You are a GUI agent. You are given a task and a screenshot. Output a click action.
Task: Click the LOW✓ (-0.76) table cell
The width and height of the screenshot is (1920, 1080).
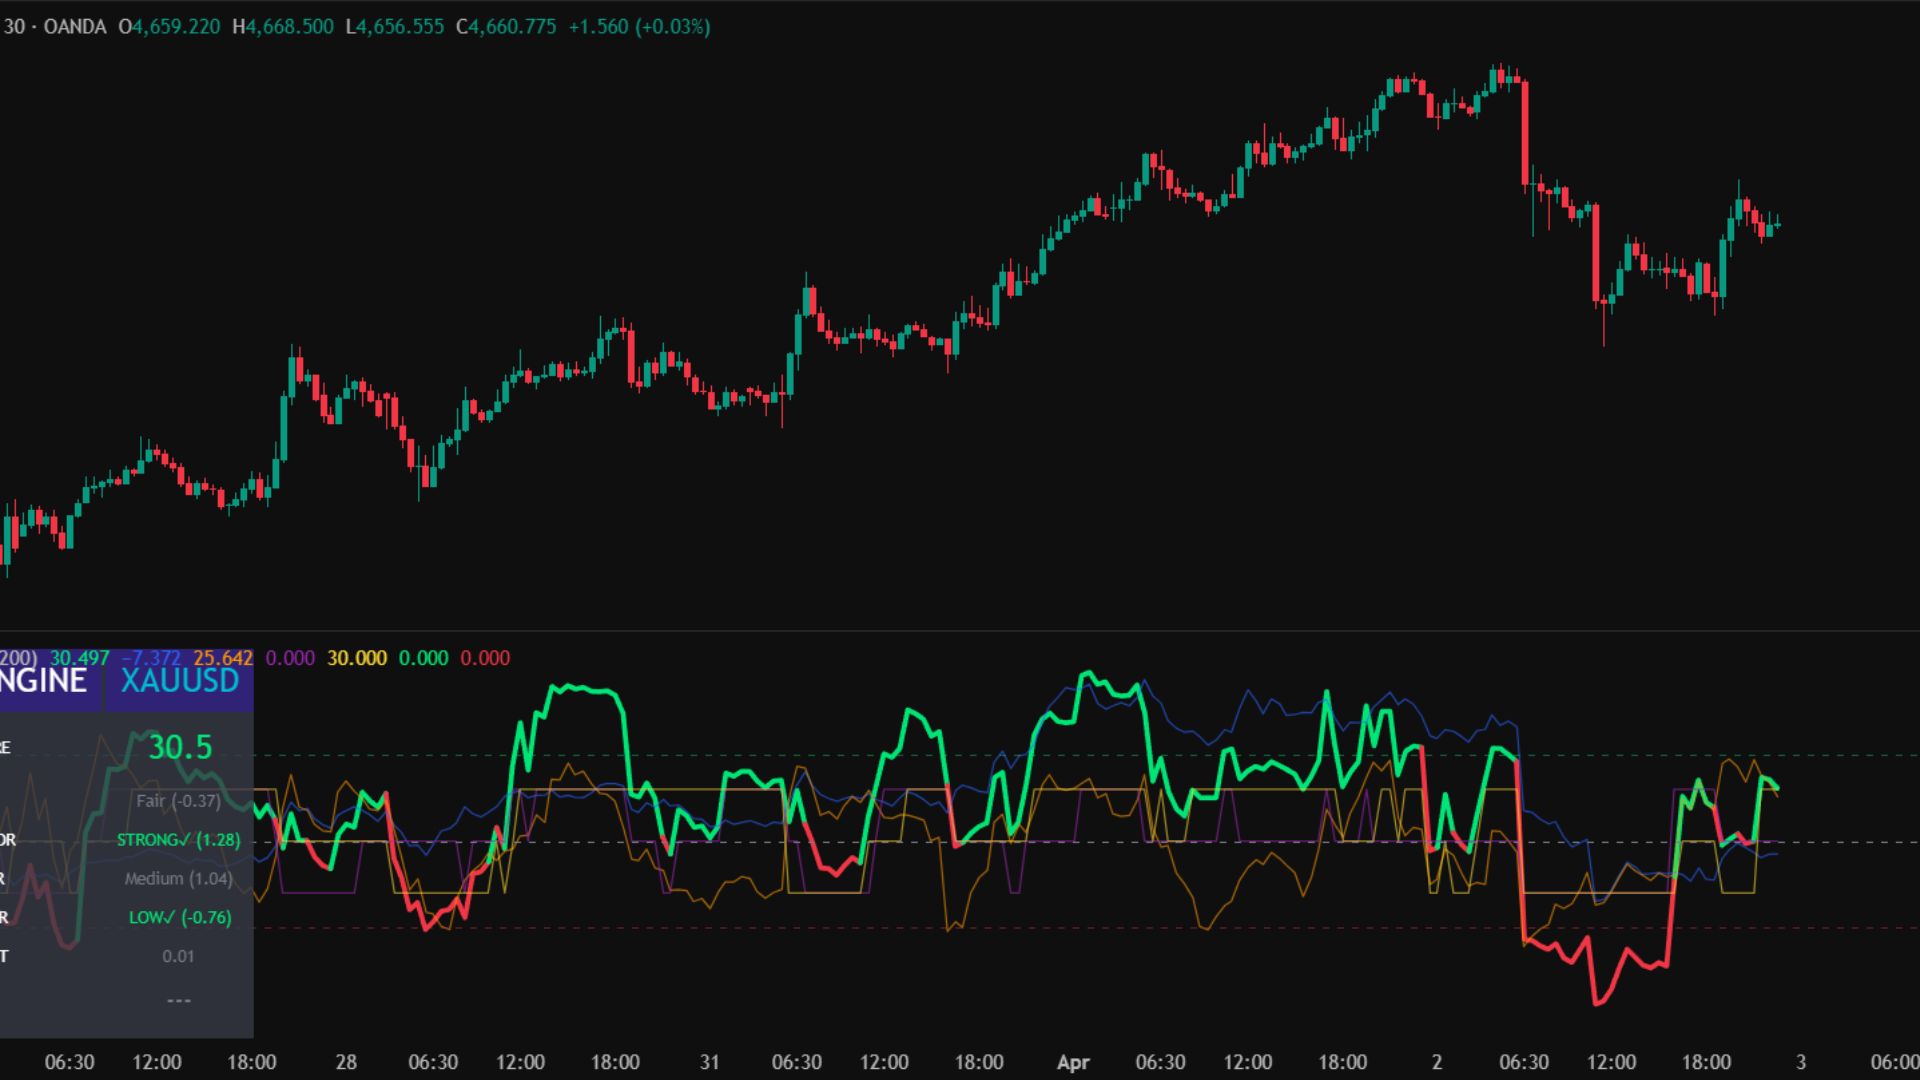(180, 917)
